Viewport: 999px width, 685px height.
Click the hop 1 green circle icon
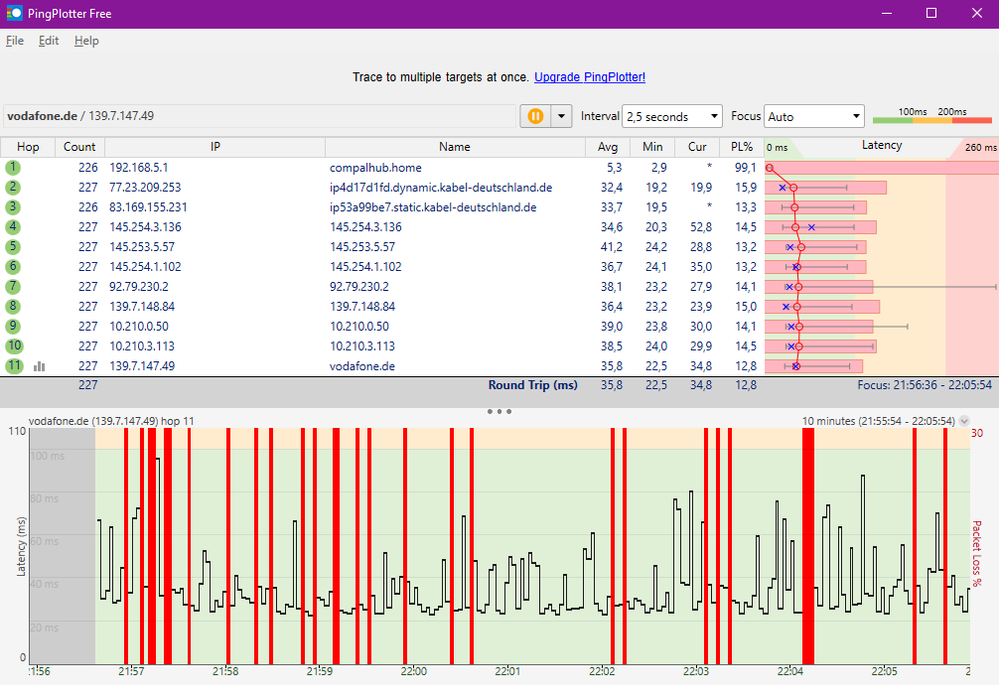[x=13, y=167]
